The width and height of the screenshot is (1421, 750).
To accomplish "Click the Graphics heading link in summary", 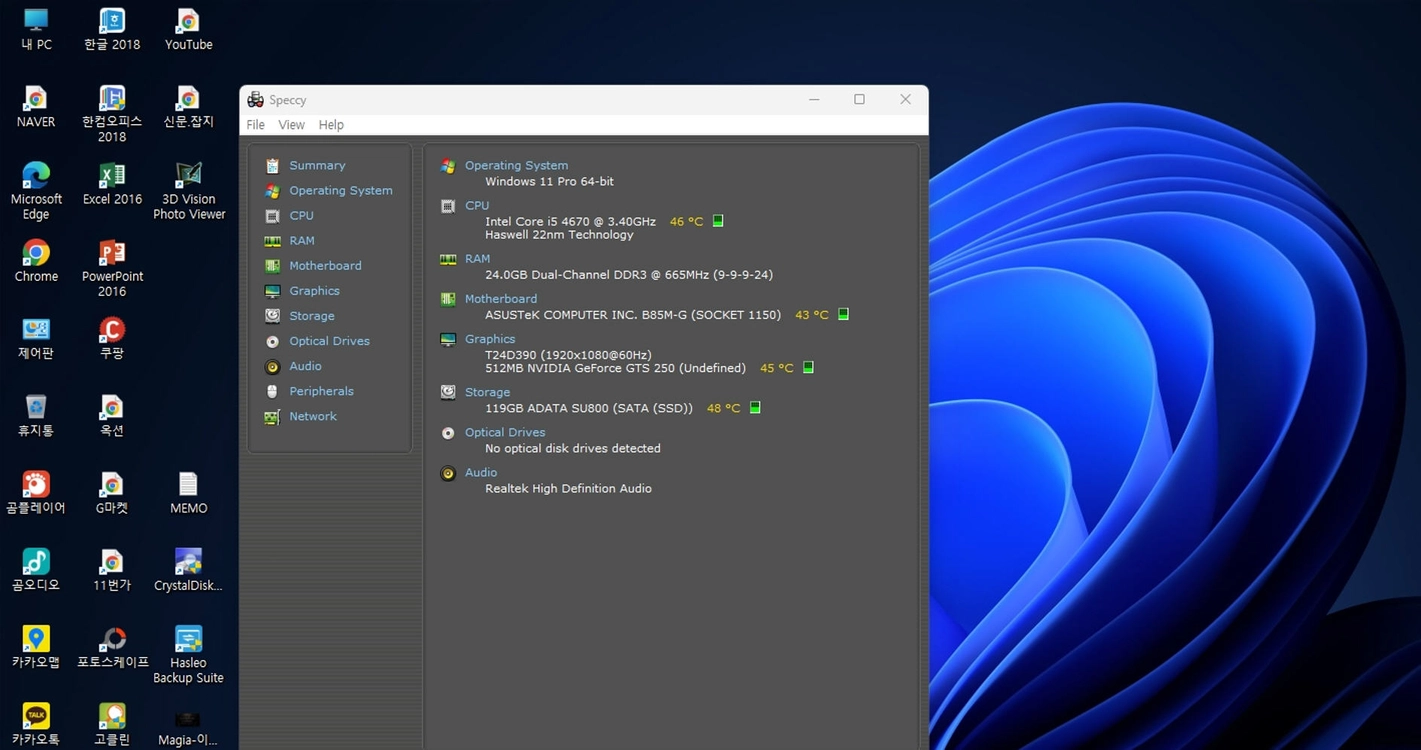I will click(x=490, y=339).
